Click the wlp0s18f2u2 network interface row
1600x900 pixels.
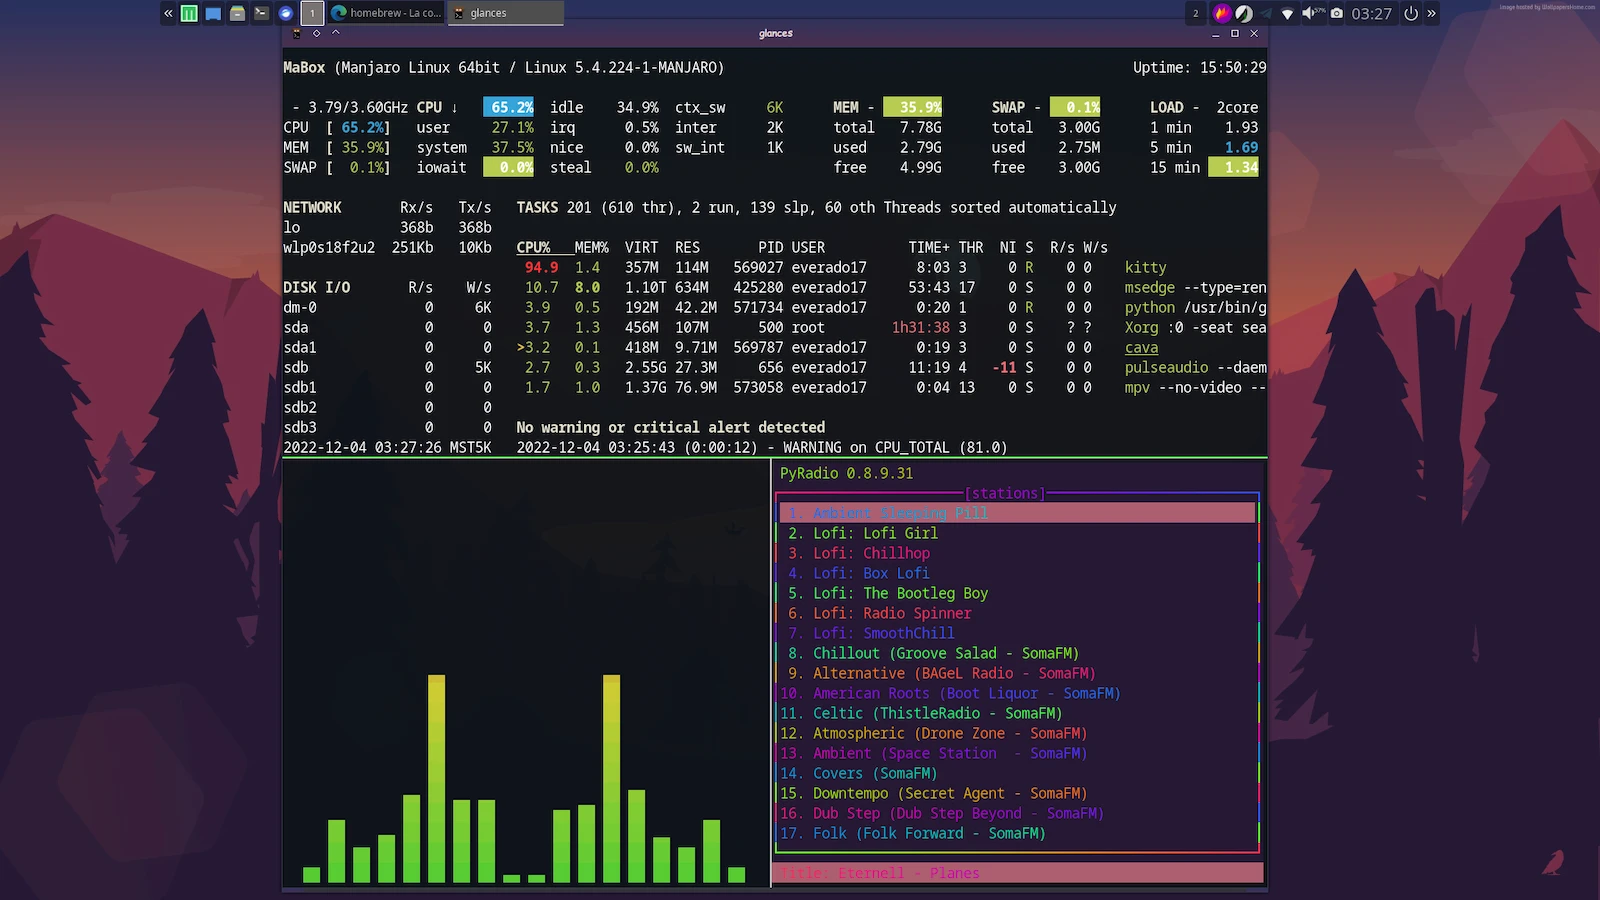click(x=387, y=247)
